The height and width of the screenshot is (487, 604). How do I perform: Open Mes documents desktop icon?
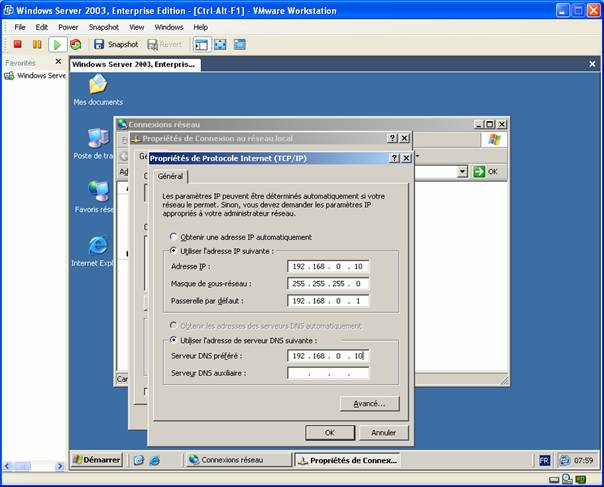[x=98, y=90]
